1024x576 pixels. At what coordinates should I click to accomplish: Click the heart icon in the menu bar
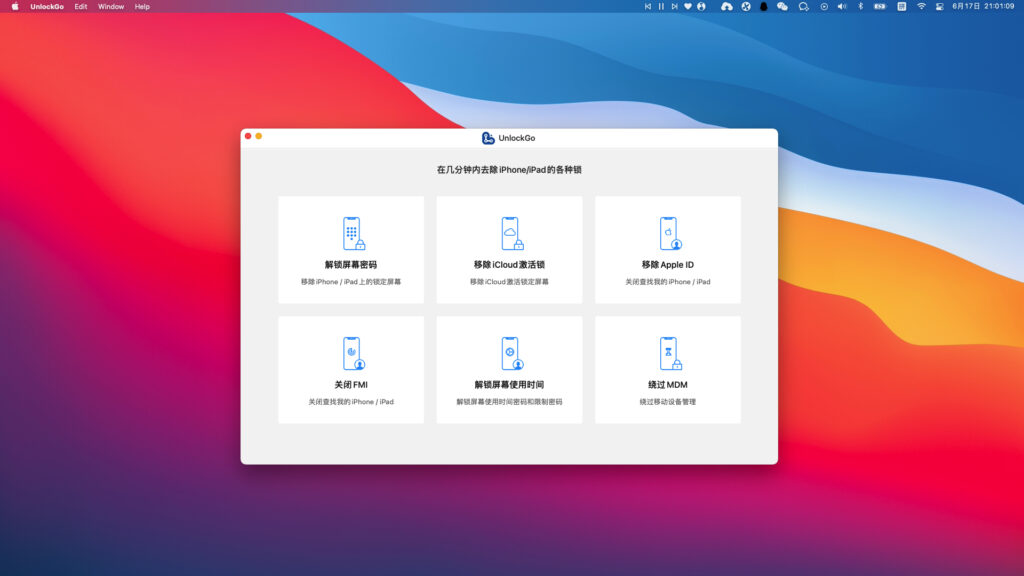click(687, 8)
